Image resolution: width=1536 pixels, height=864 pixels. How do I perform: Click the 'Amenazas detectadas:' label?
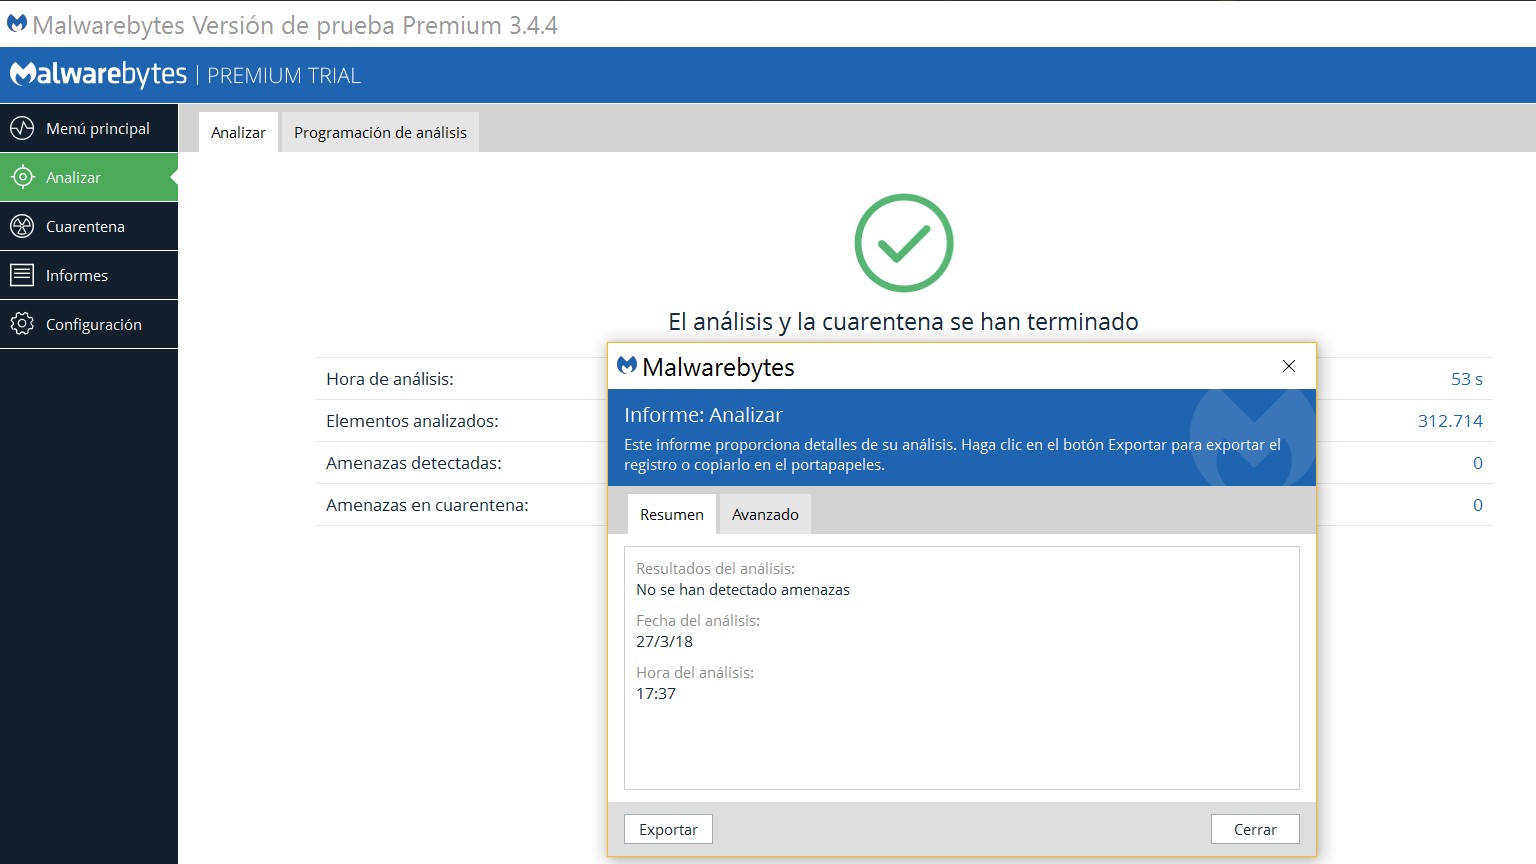tap(414, 463)
